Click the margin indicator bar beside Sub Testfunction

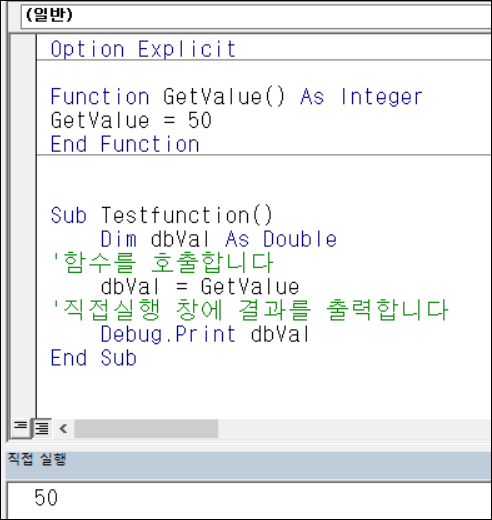point(23,215)
